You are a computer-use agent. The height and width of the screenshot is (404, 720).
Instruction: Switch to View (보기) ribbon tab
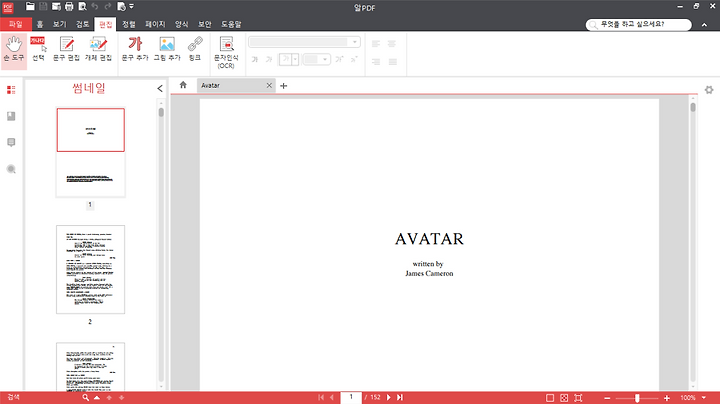60,24
